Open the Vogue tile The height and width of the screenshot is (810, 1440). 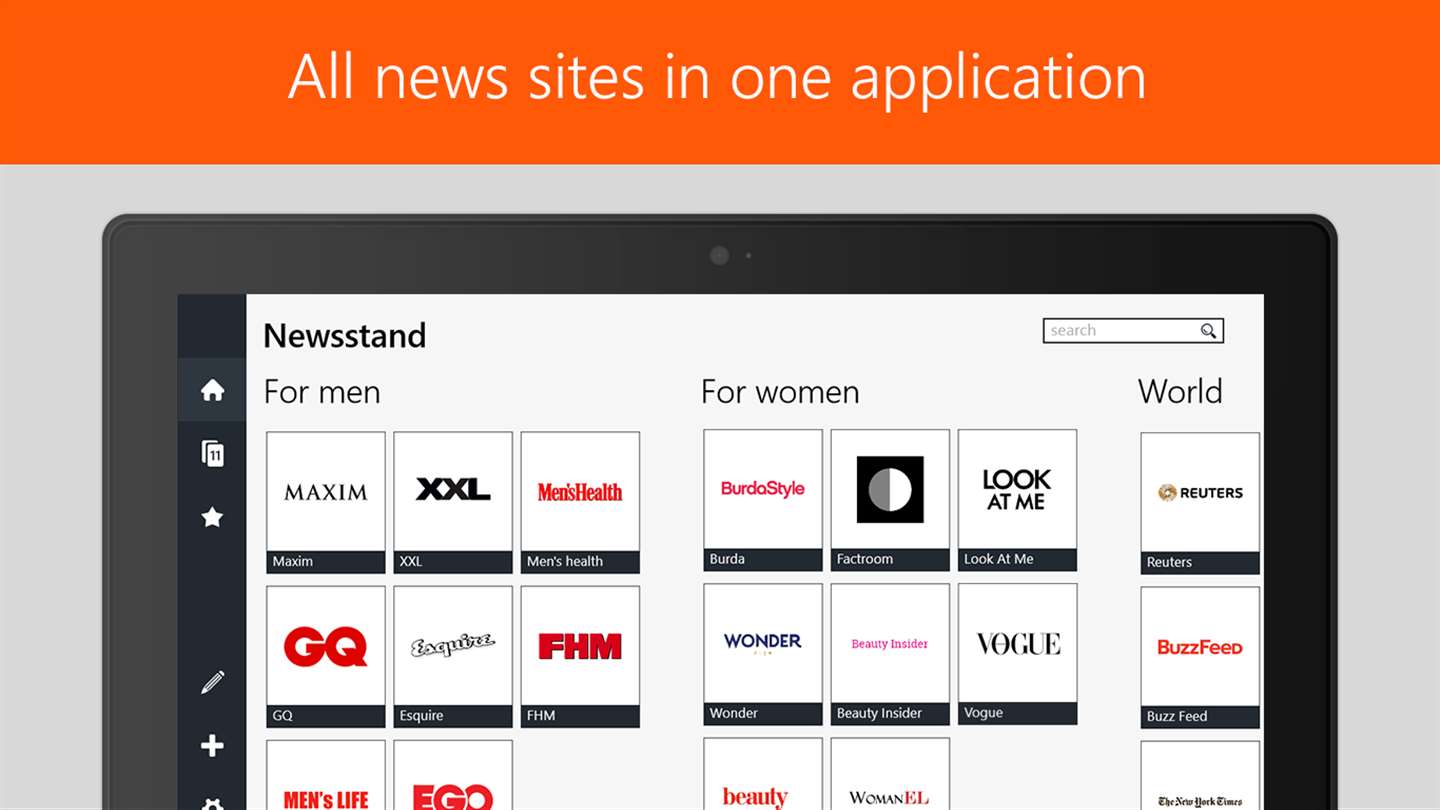[1017, 654]
